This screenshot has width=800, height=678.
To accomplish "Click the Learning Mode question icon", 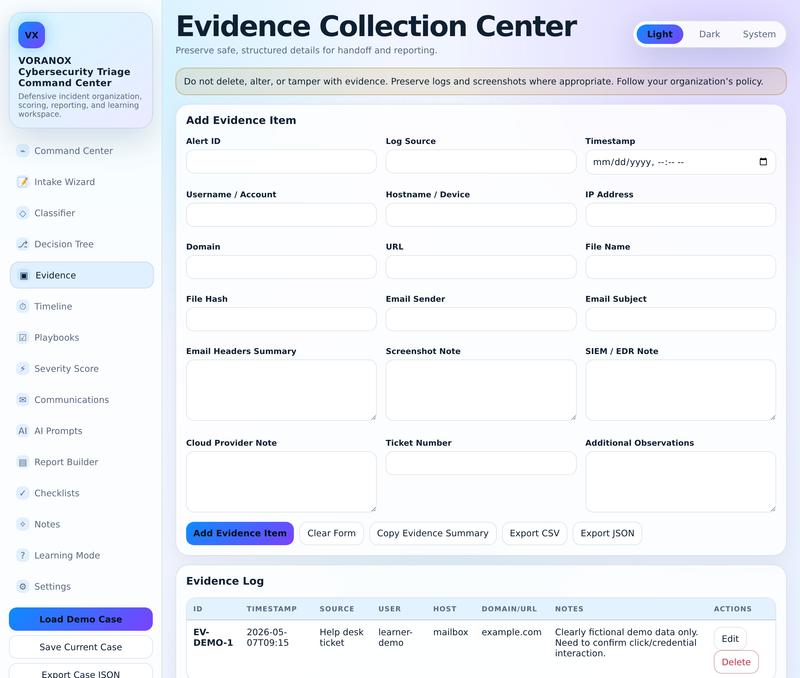I will pyautogui.click(x=22, y=556).
